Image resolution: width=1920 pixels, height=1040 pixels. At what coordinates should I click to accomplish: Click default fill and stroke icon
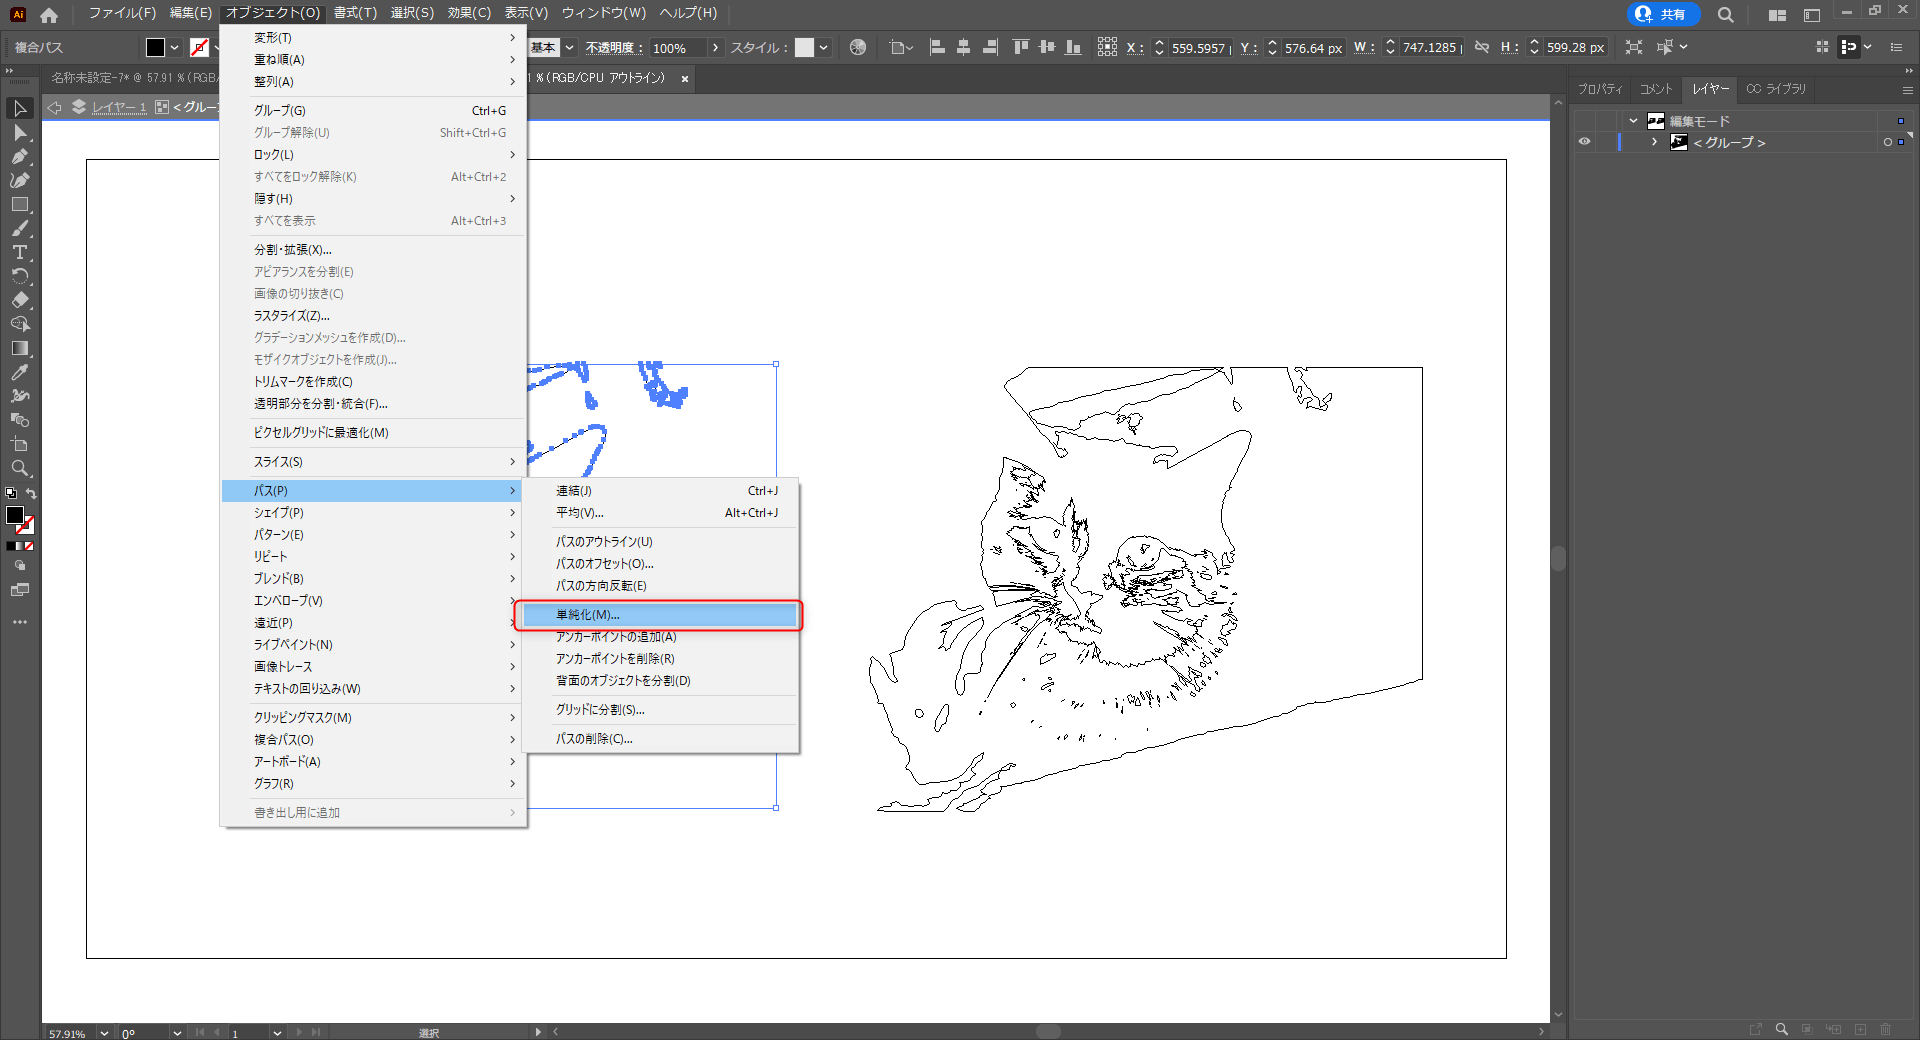11,494
